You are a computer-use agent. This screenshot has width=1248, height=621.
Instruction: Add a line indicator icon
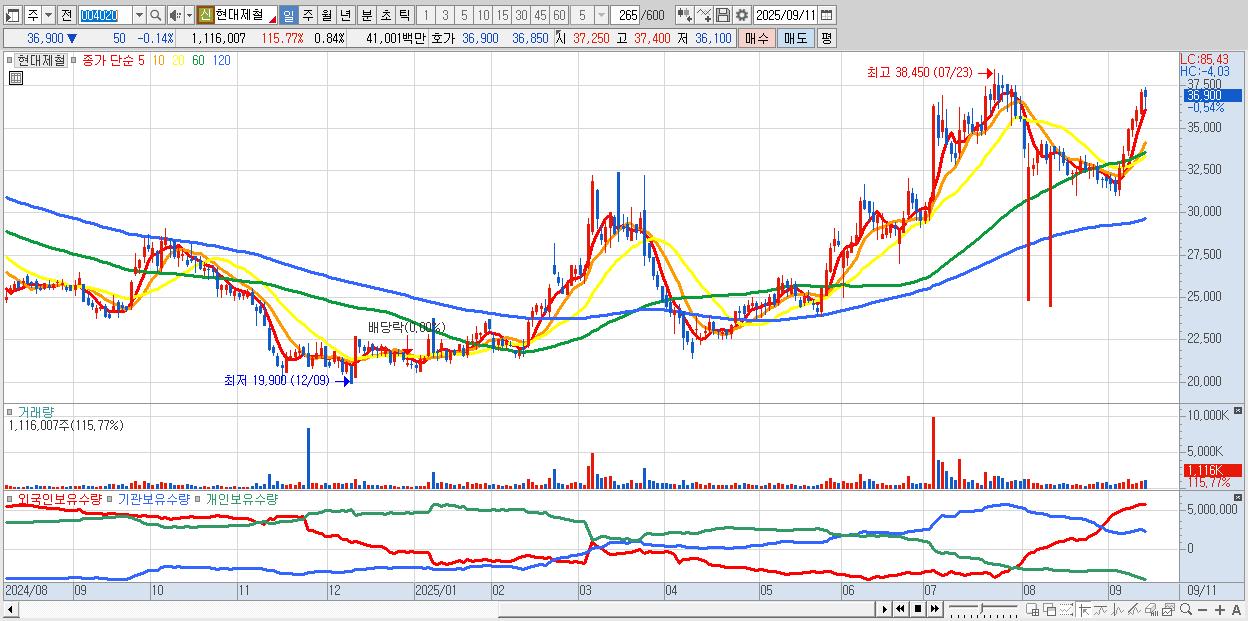point(704,15)
